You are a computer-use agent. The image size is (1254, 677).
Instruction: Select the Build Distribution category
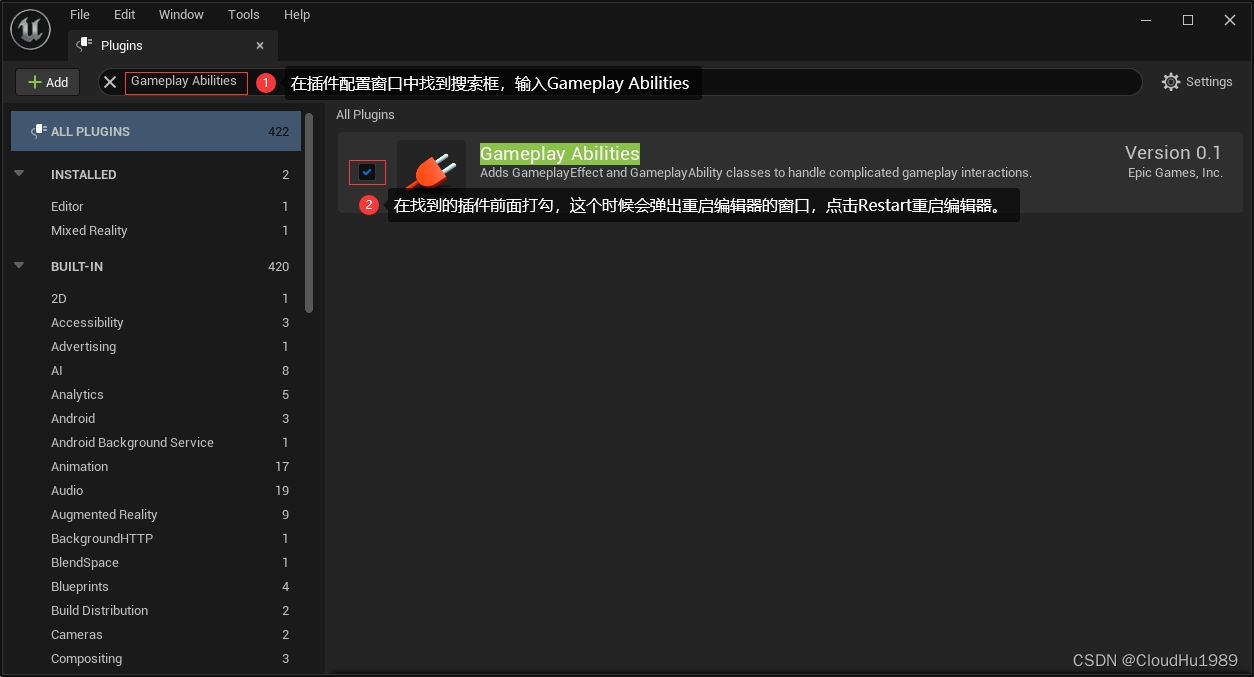pos(156,610)
